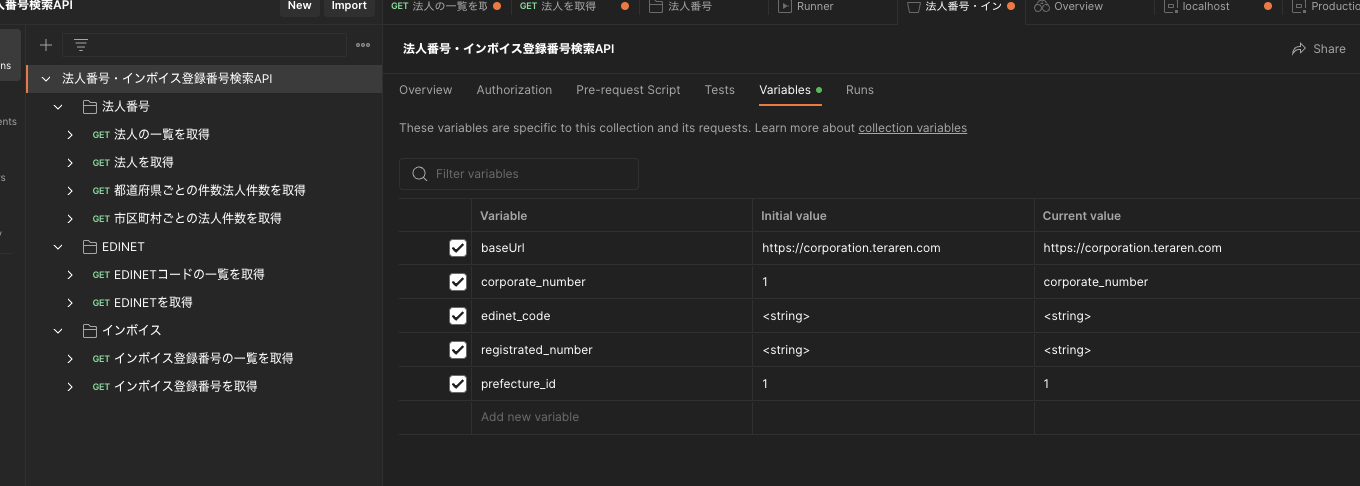1360x486 pixels.
Task: Click the plus icon to create new collection
Action: (45, 45)
